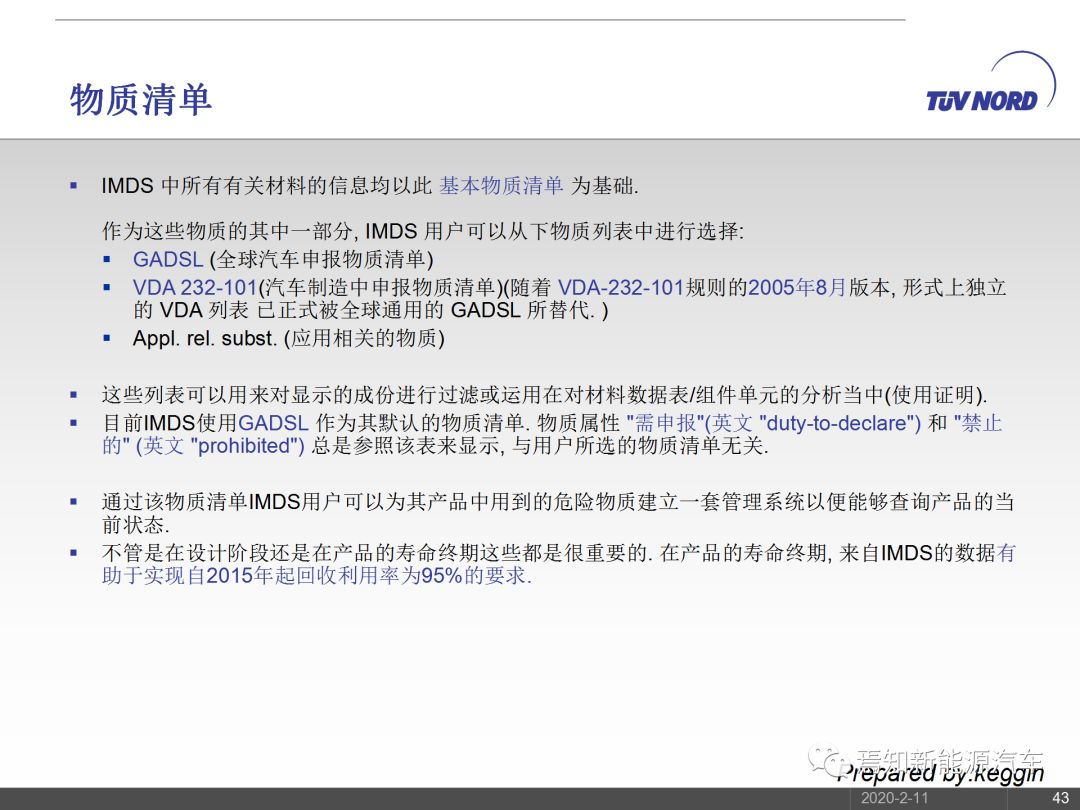
Task: Click the Appl. rel. subst. list item
Action: click(x=288, y=338)
